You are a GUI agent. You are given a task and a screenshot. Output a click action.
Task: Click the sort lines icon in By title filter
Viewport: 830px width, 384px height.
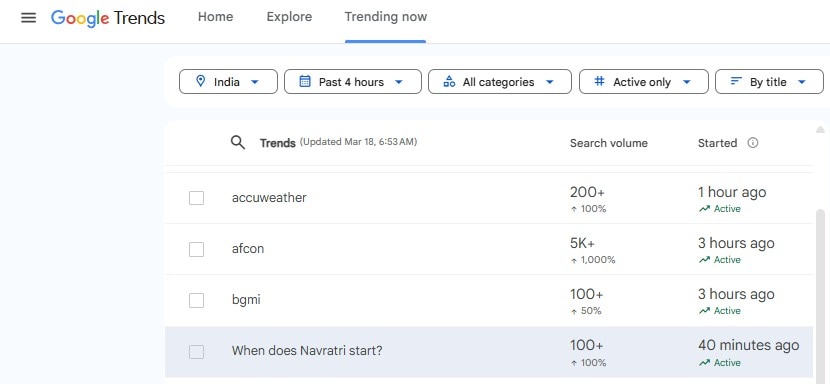tap(736, 81)
